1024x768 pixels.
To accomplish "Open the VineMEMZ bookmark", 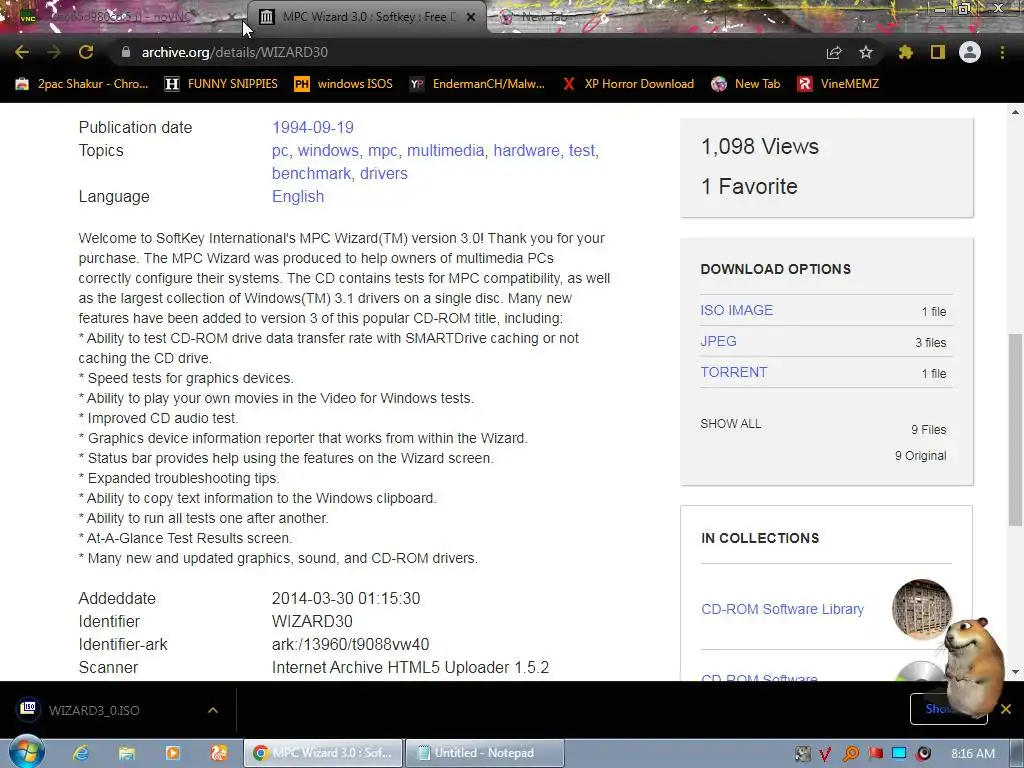I will pyautogui.click(x=839, y=84).
